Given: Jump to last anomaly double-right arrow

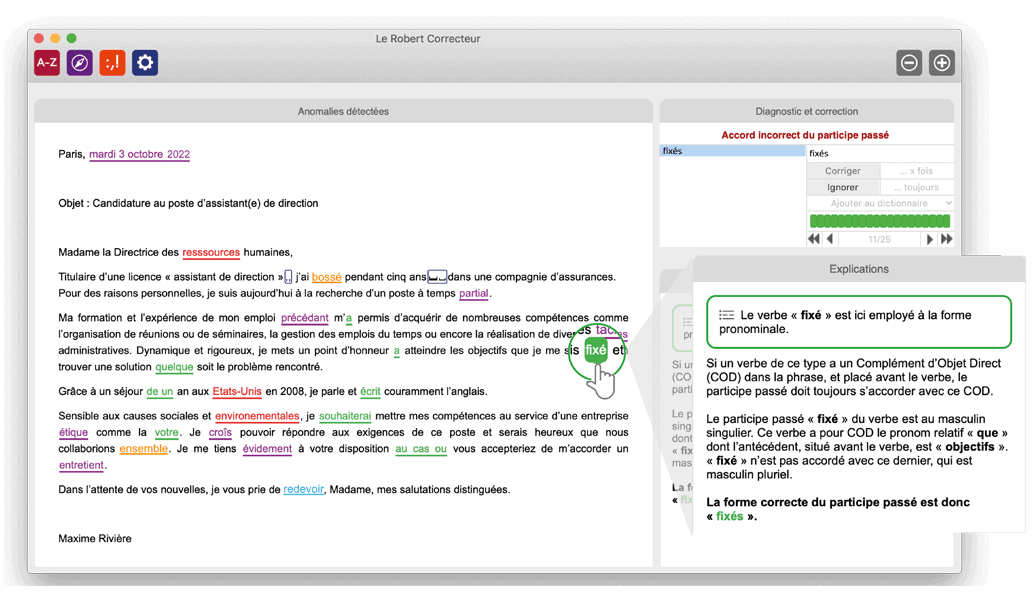Looking at the screenshot, I should point(946,239).
